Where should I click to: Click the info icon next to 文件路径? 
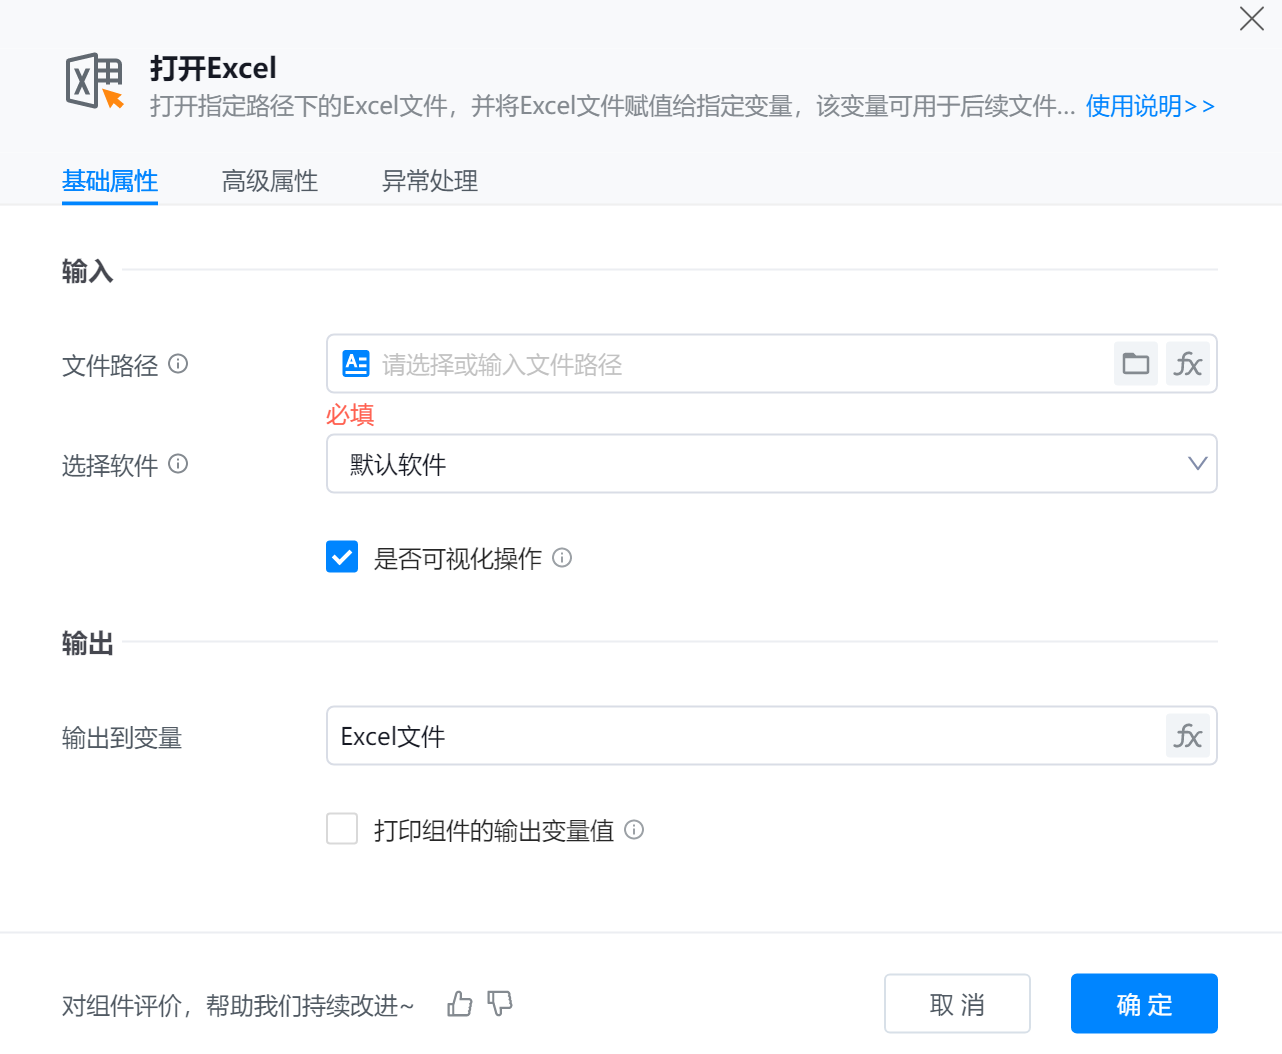[x=178, y=364]
